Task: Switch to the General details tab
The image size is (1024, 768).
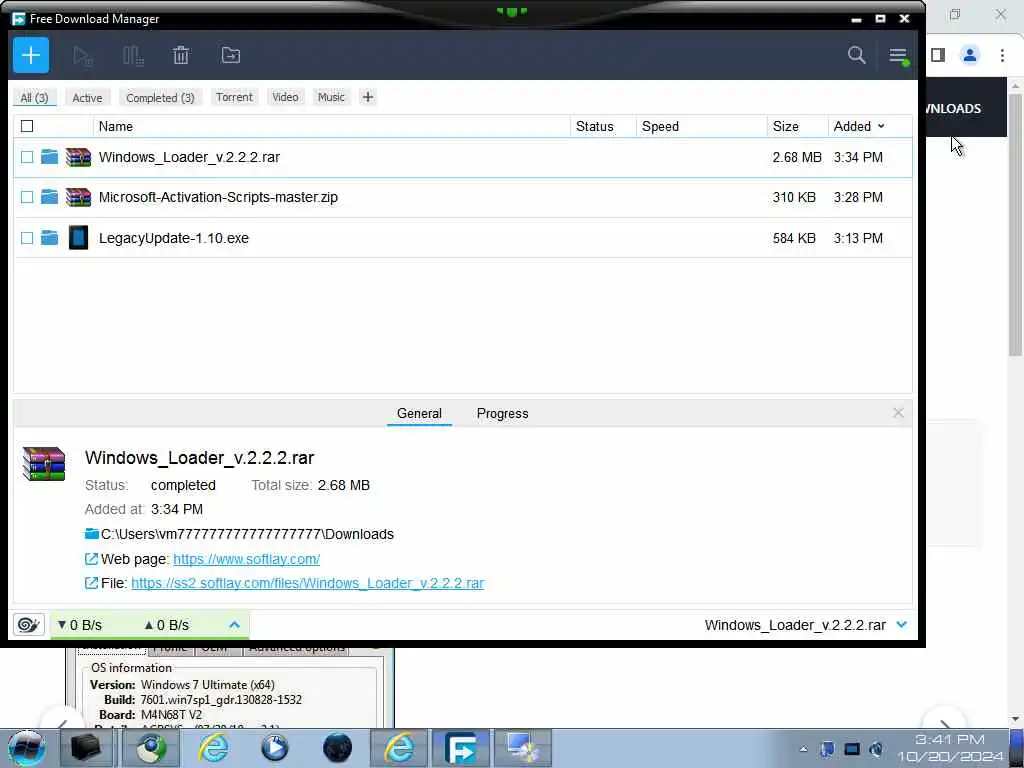Action: coord(419,413)
